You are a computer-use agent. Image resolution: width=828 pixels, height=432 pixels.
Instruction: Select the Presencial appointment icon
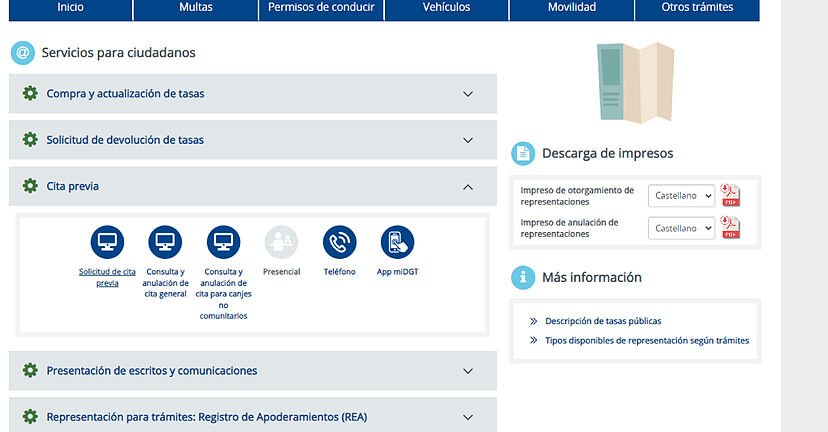tap(281, 242)
